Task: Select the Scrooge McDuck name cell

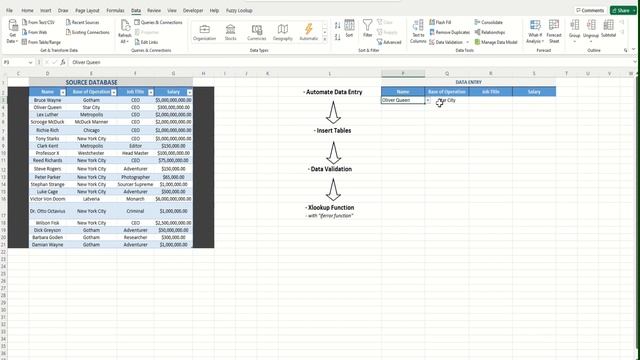Action: (x=47, y=122)
